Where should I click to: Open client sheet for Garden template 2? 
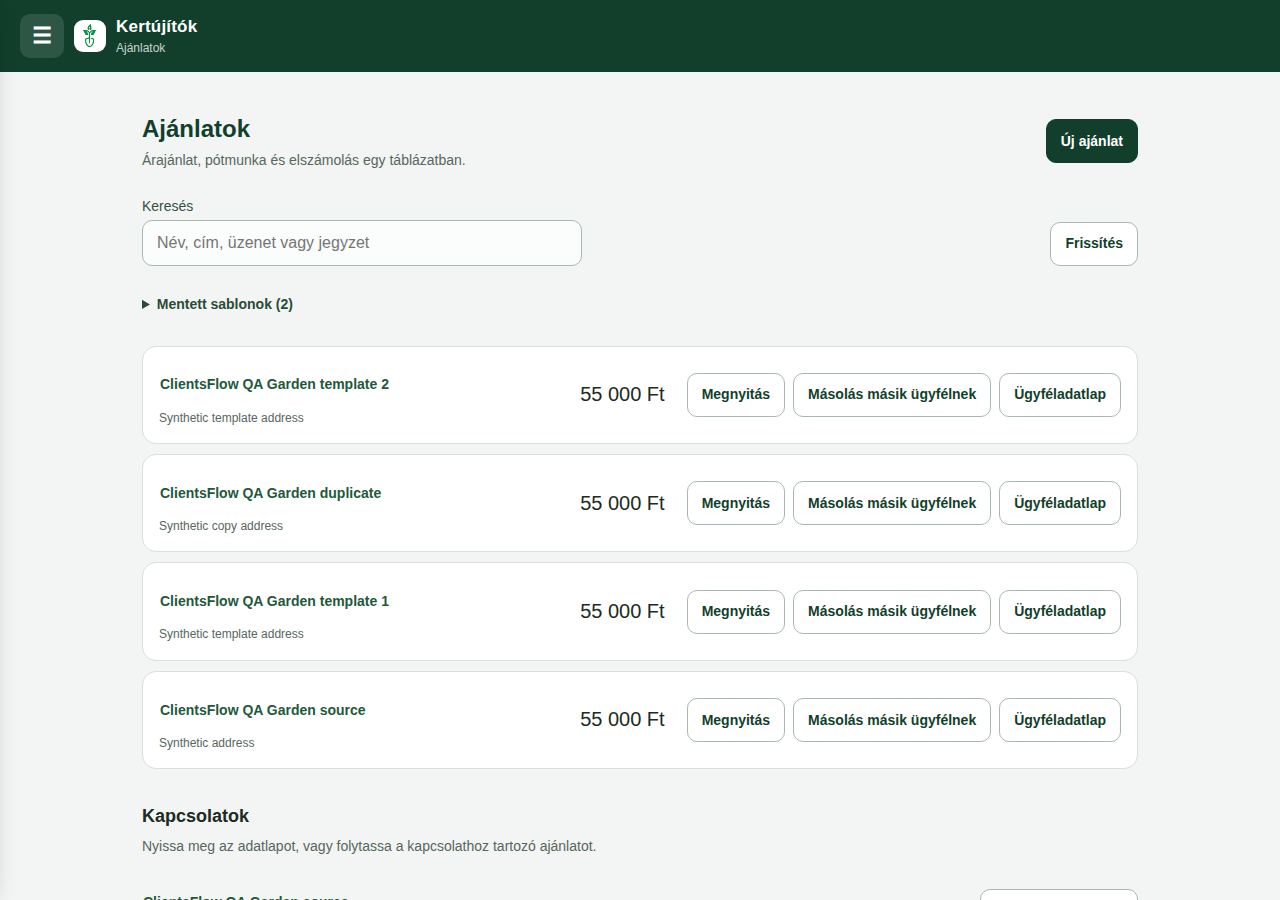pos(1060,395)
